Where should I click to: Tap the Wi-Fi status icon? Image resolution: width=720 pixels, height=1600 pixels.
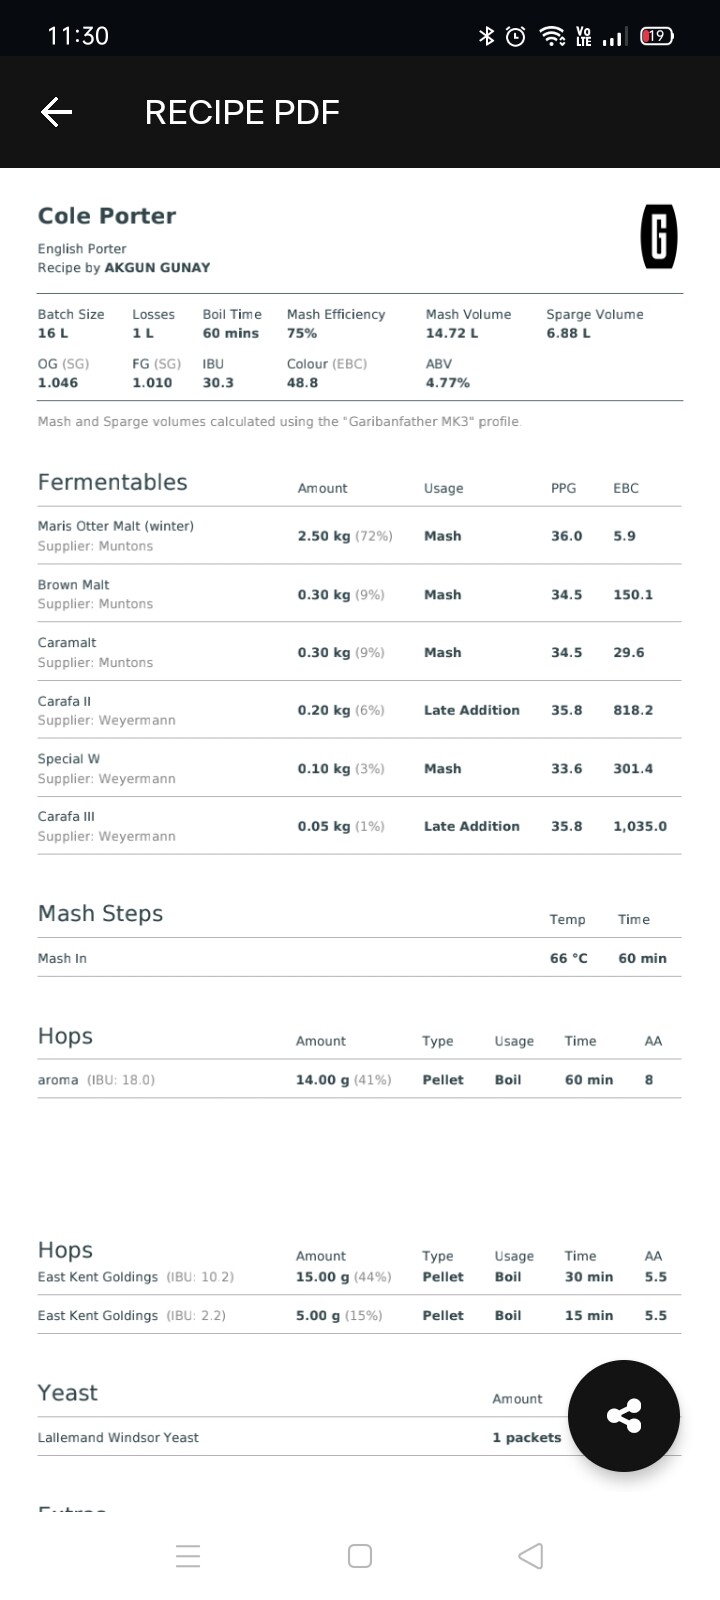(x=551, y=36)
